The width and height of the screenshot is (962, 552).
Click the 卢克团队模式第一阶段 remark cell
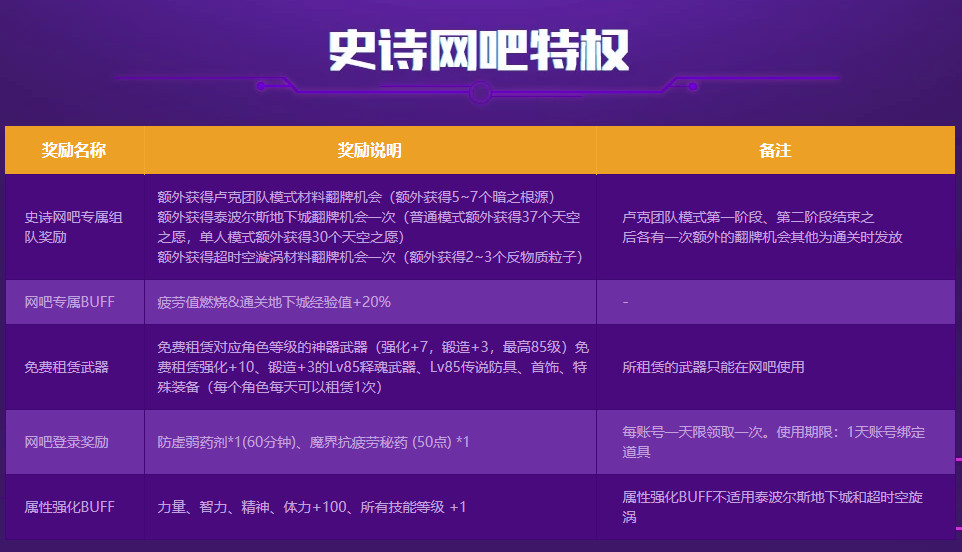tap(762, 227)
